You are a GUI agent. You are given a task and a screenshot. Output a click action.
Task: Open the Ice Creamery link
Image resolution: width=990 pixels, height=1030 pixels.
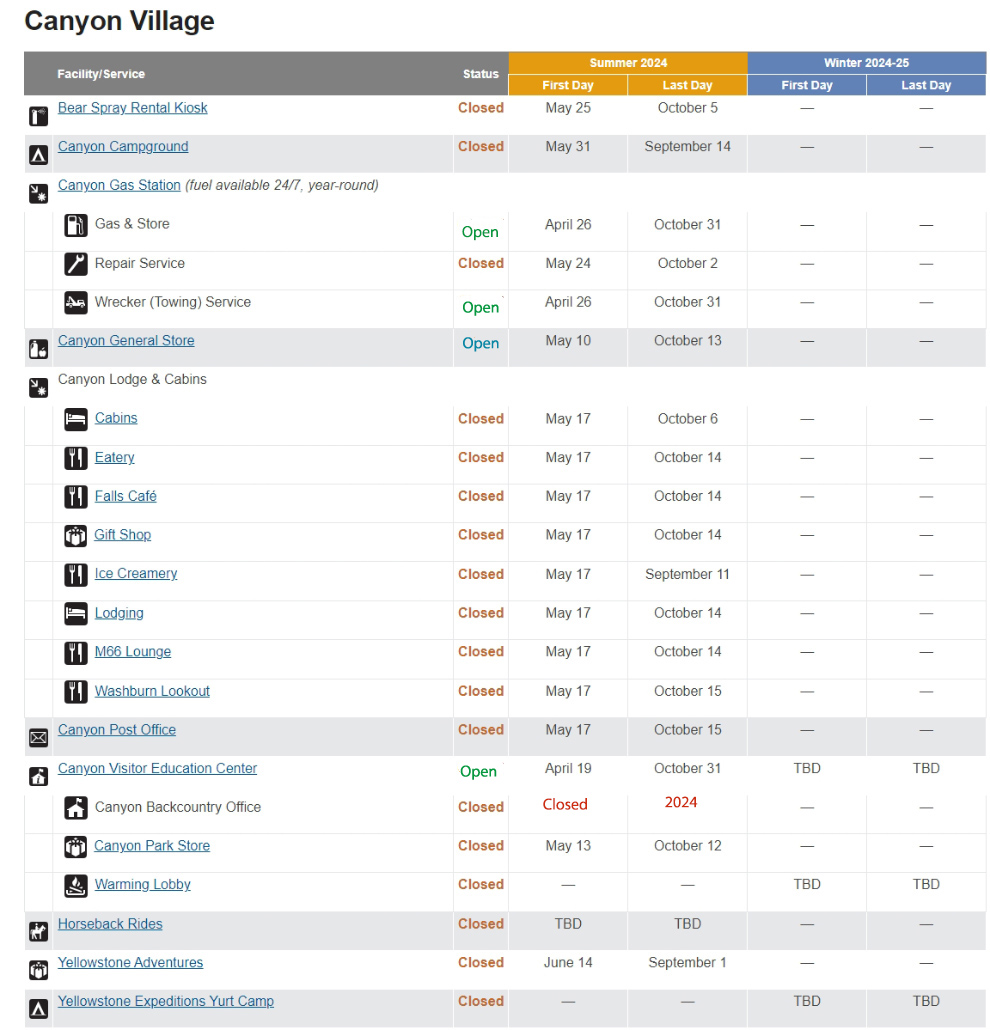(136, 574)
